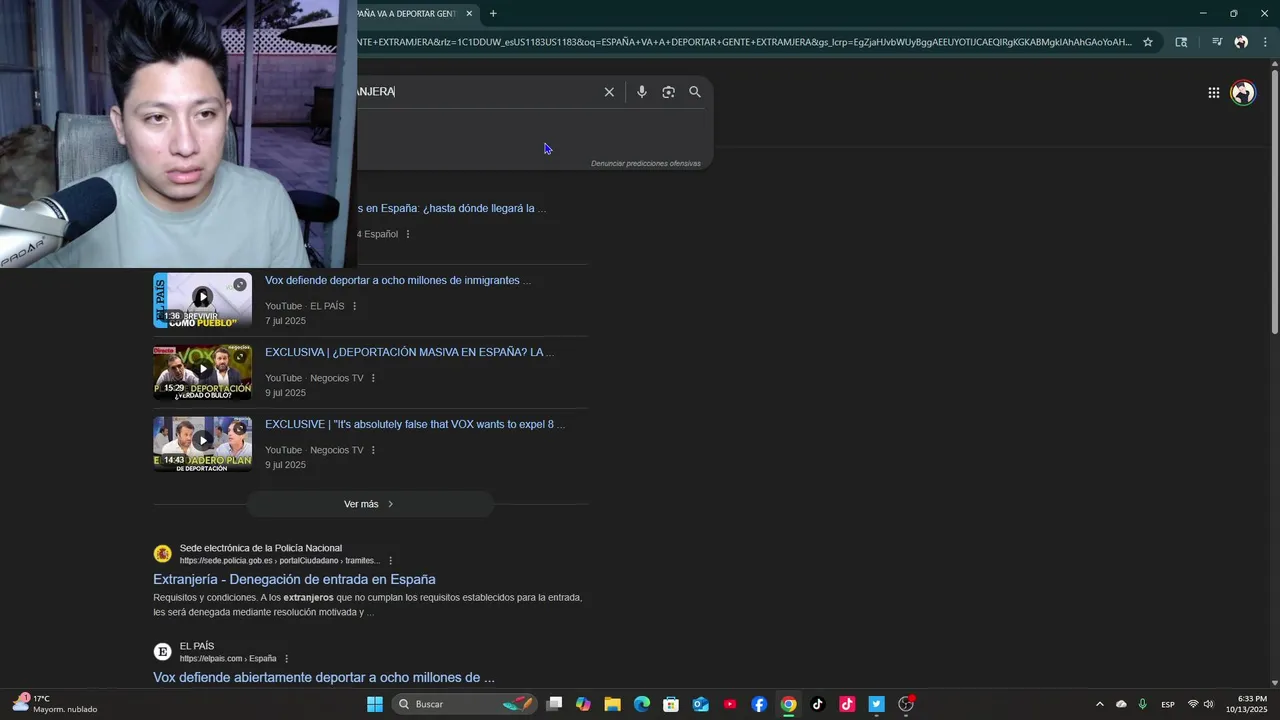The width and height of the screenshot is (1280, 720).
Task: Open options for 9 jul Negocios TV EXCLUSIVA video
Action: 373,378
